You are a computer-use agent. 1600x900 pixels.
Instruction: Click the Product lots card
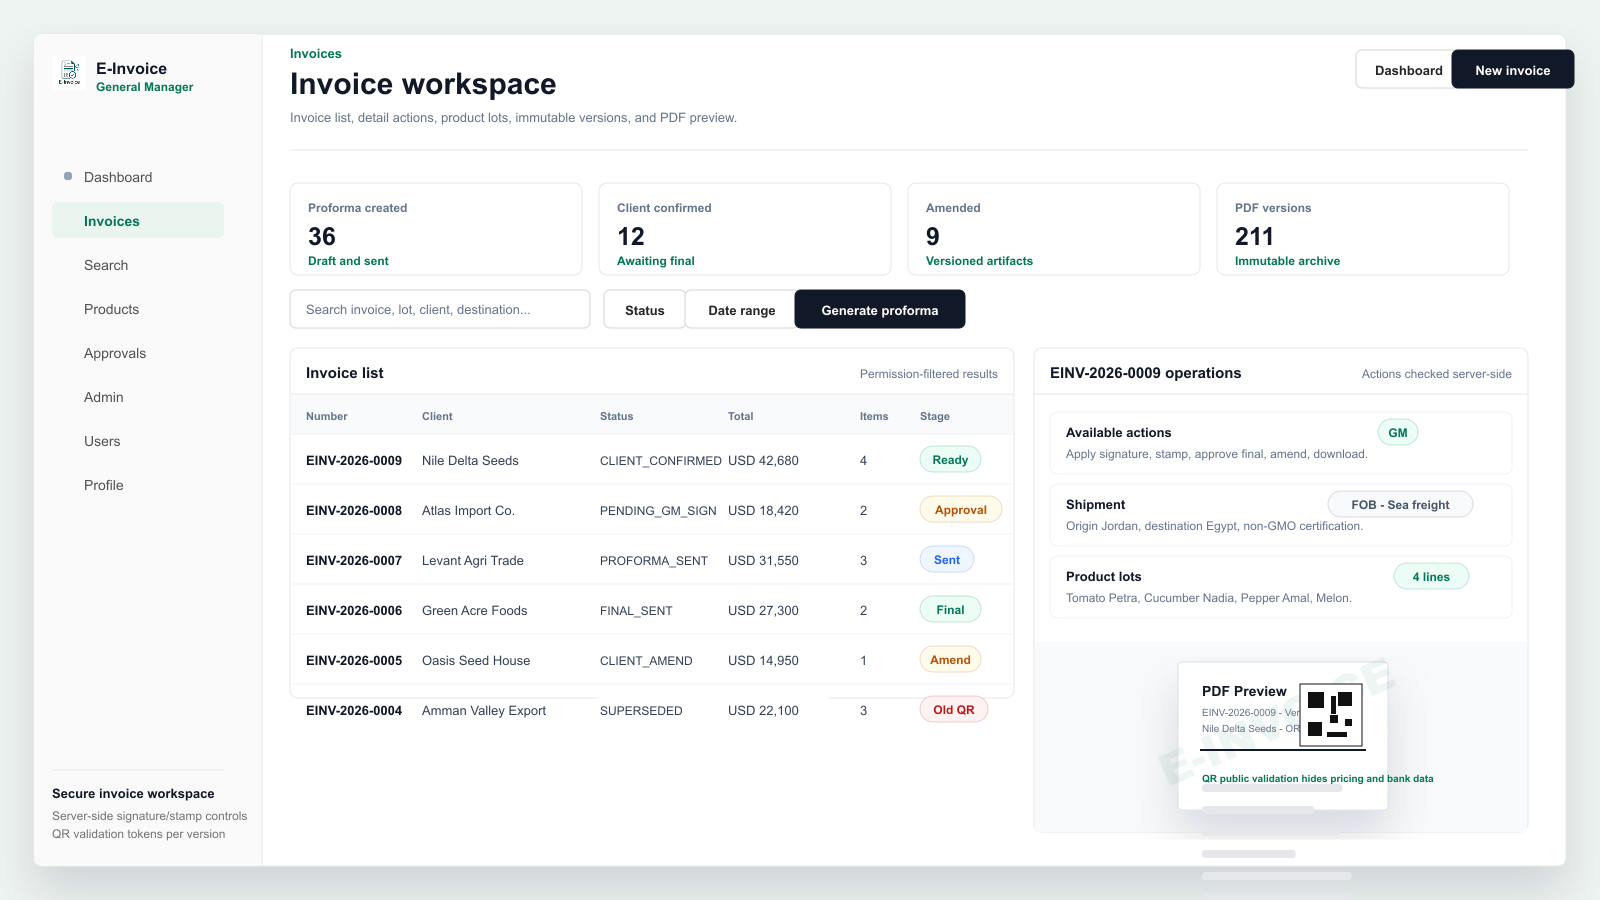point(1281,587)
